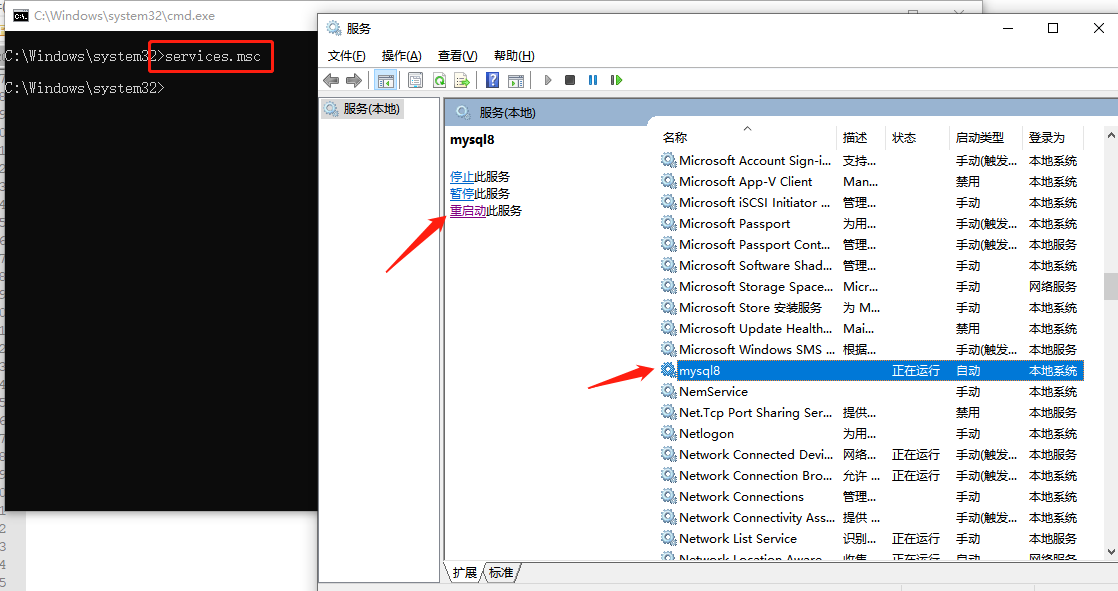Toggle the console tree pane toolbar icon
This screenshot has height=591, width=1118.
(x=386, y=81)
